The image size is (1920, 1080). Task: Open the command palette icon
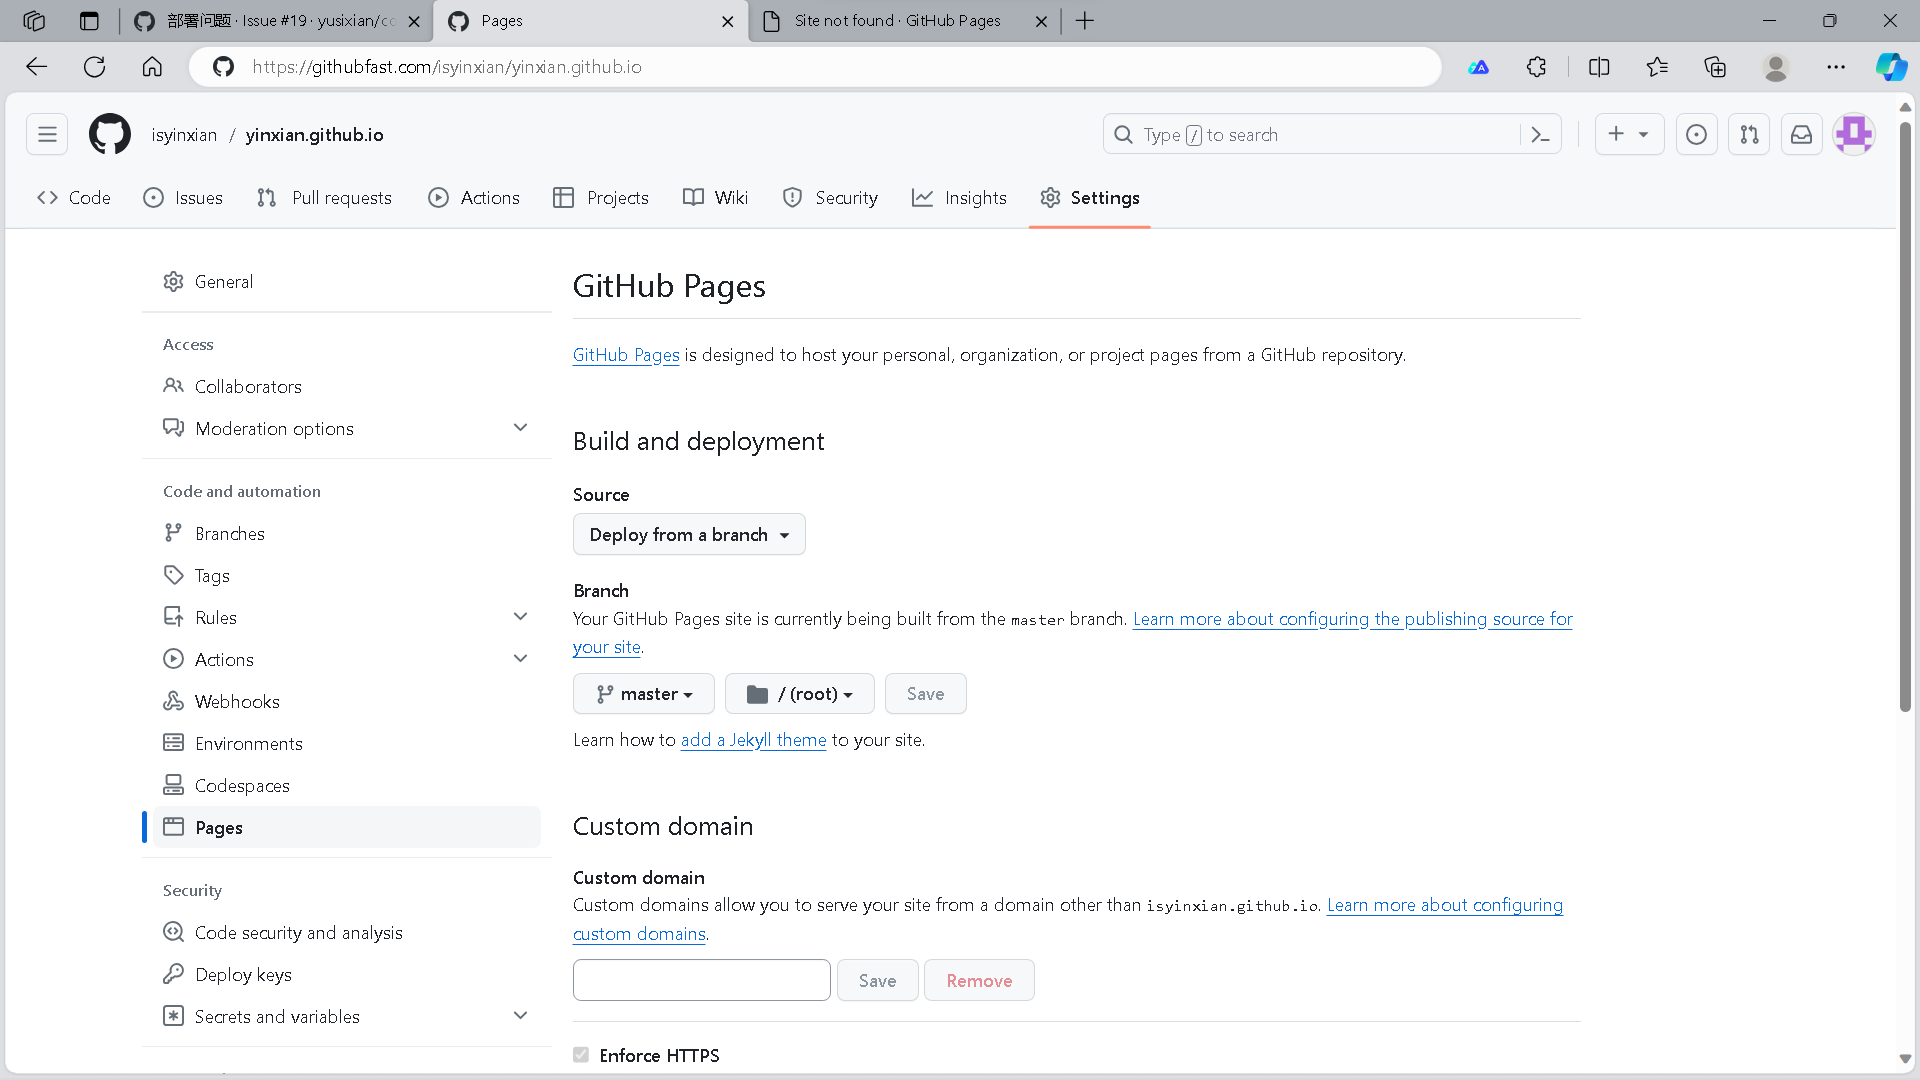click(x=1540, y=134)
